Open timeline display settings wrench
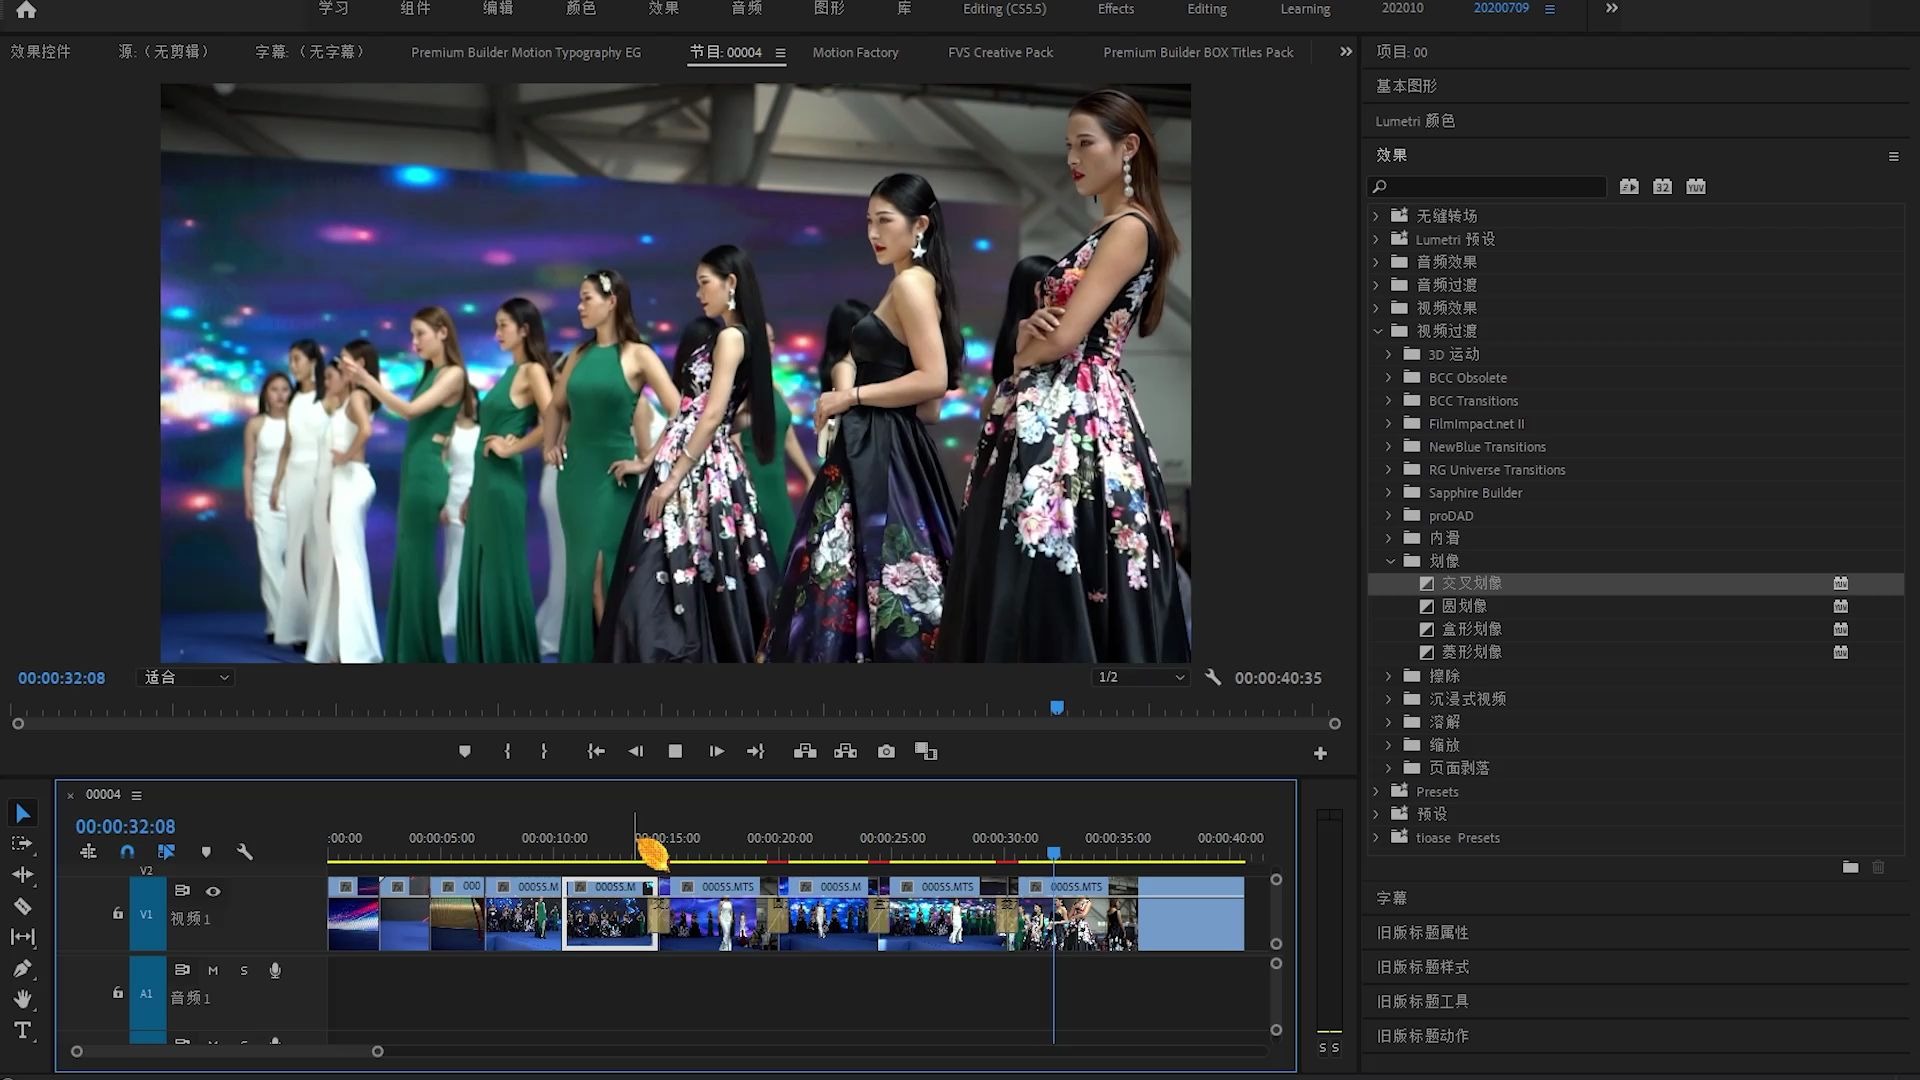The width and height of the screenshot is (1920, 1080). [x=244, y=852]
